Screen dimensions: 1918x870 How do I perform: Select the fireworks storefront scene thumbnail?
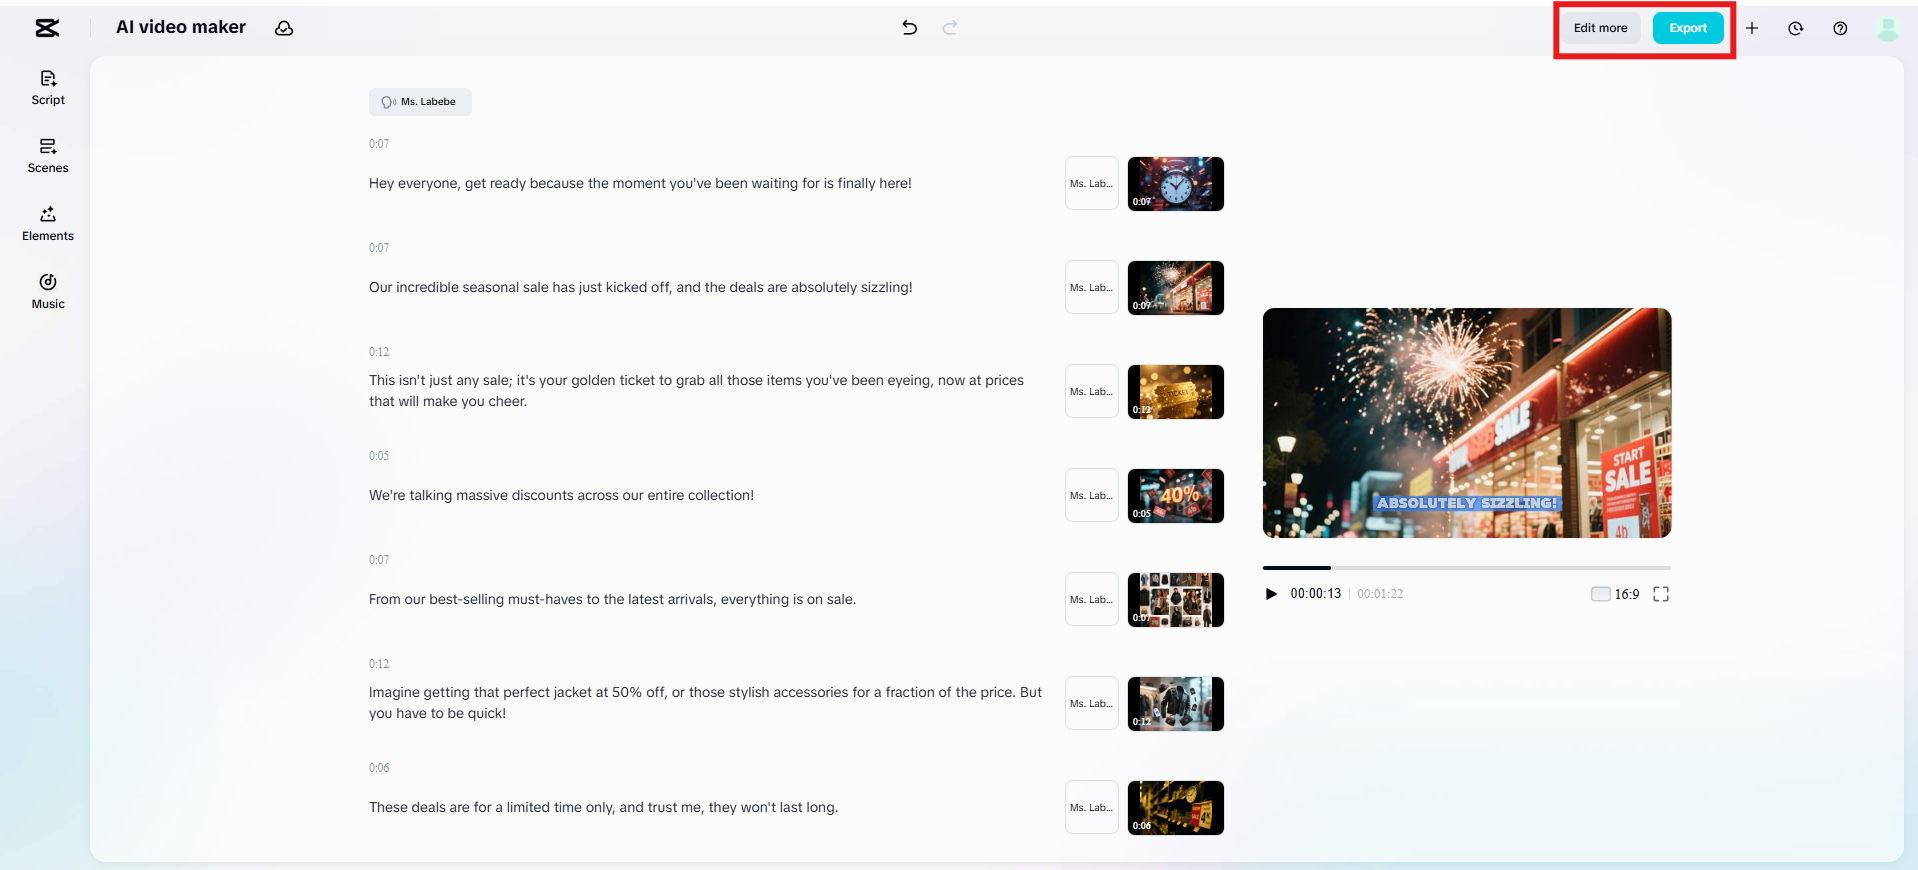tap(1176, 288)
